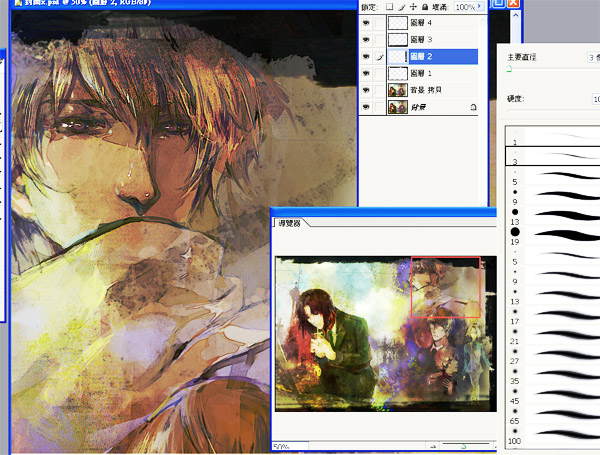Viewport: 600px width, 455px height.
Task: Click the red view box in navigator preview
Action: click(x=445, y=287)
